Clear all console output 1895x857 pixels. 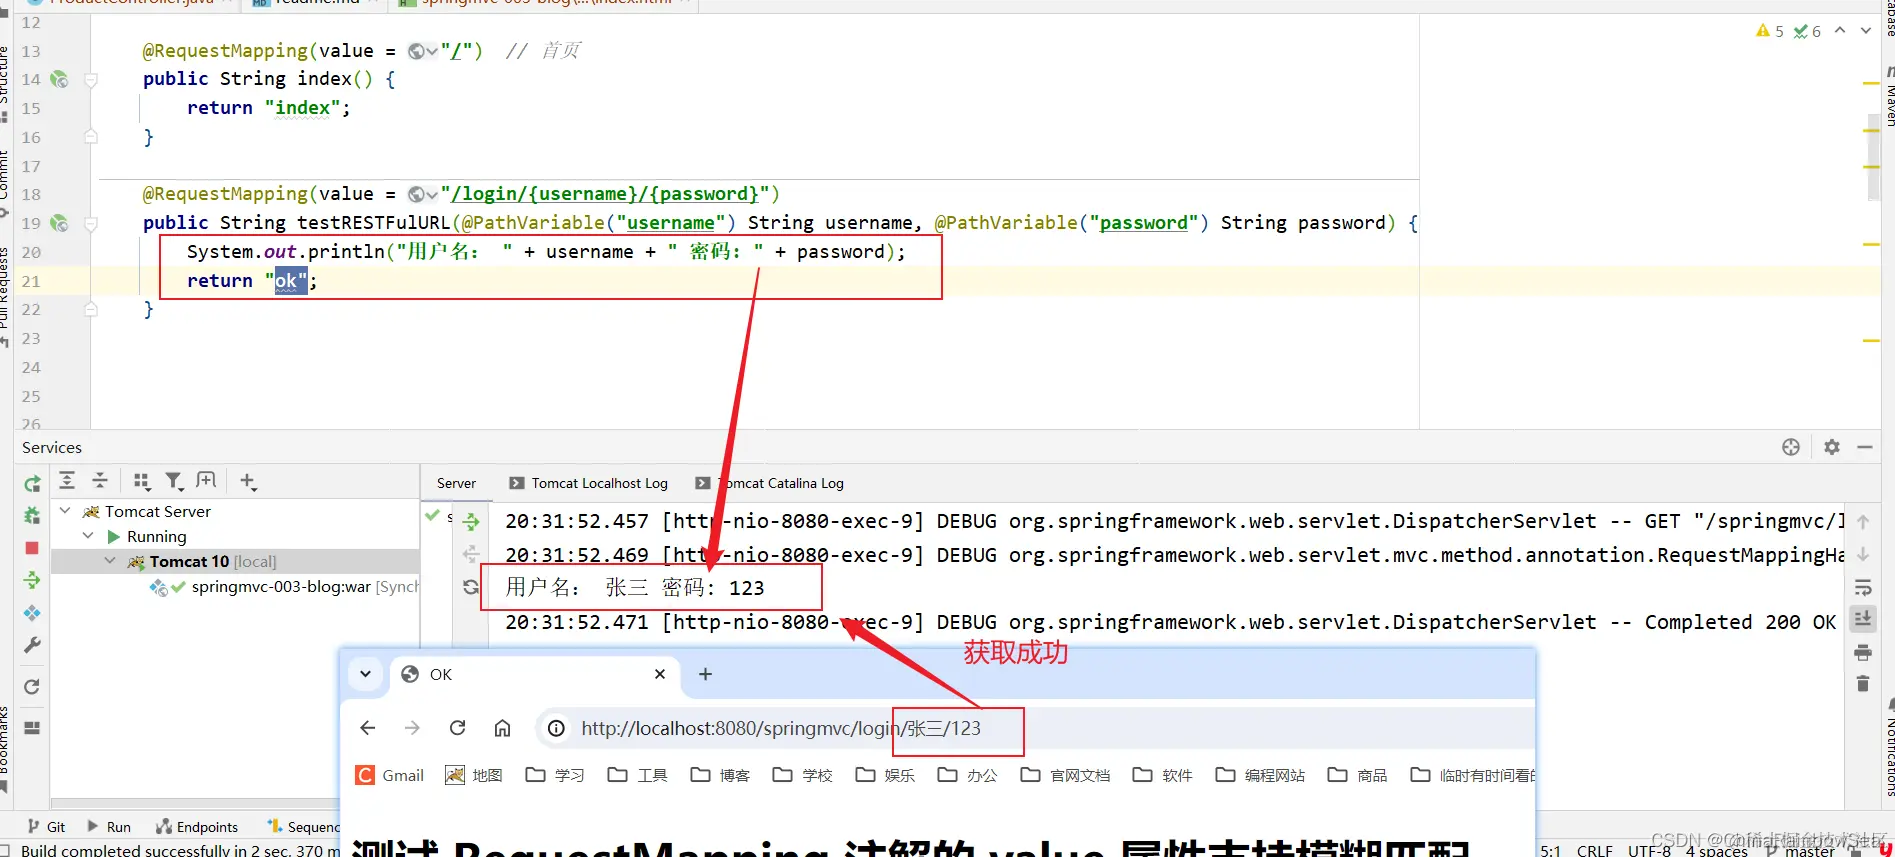tap(1863, 684)
